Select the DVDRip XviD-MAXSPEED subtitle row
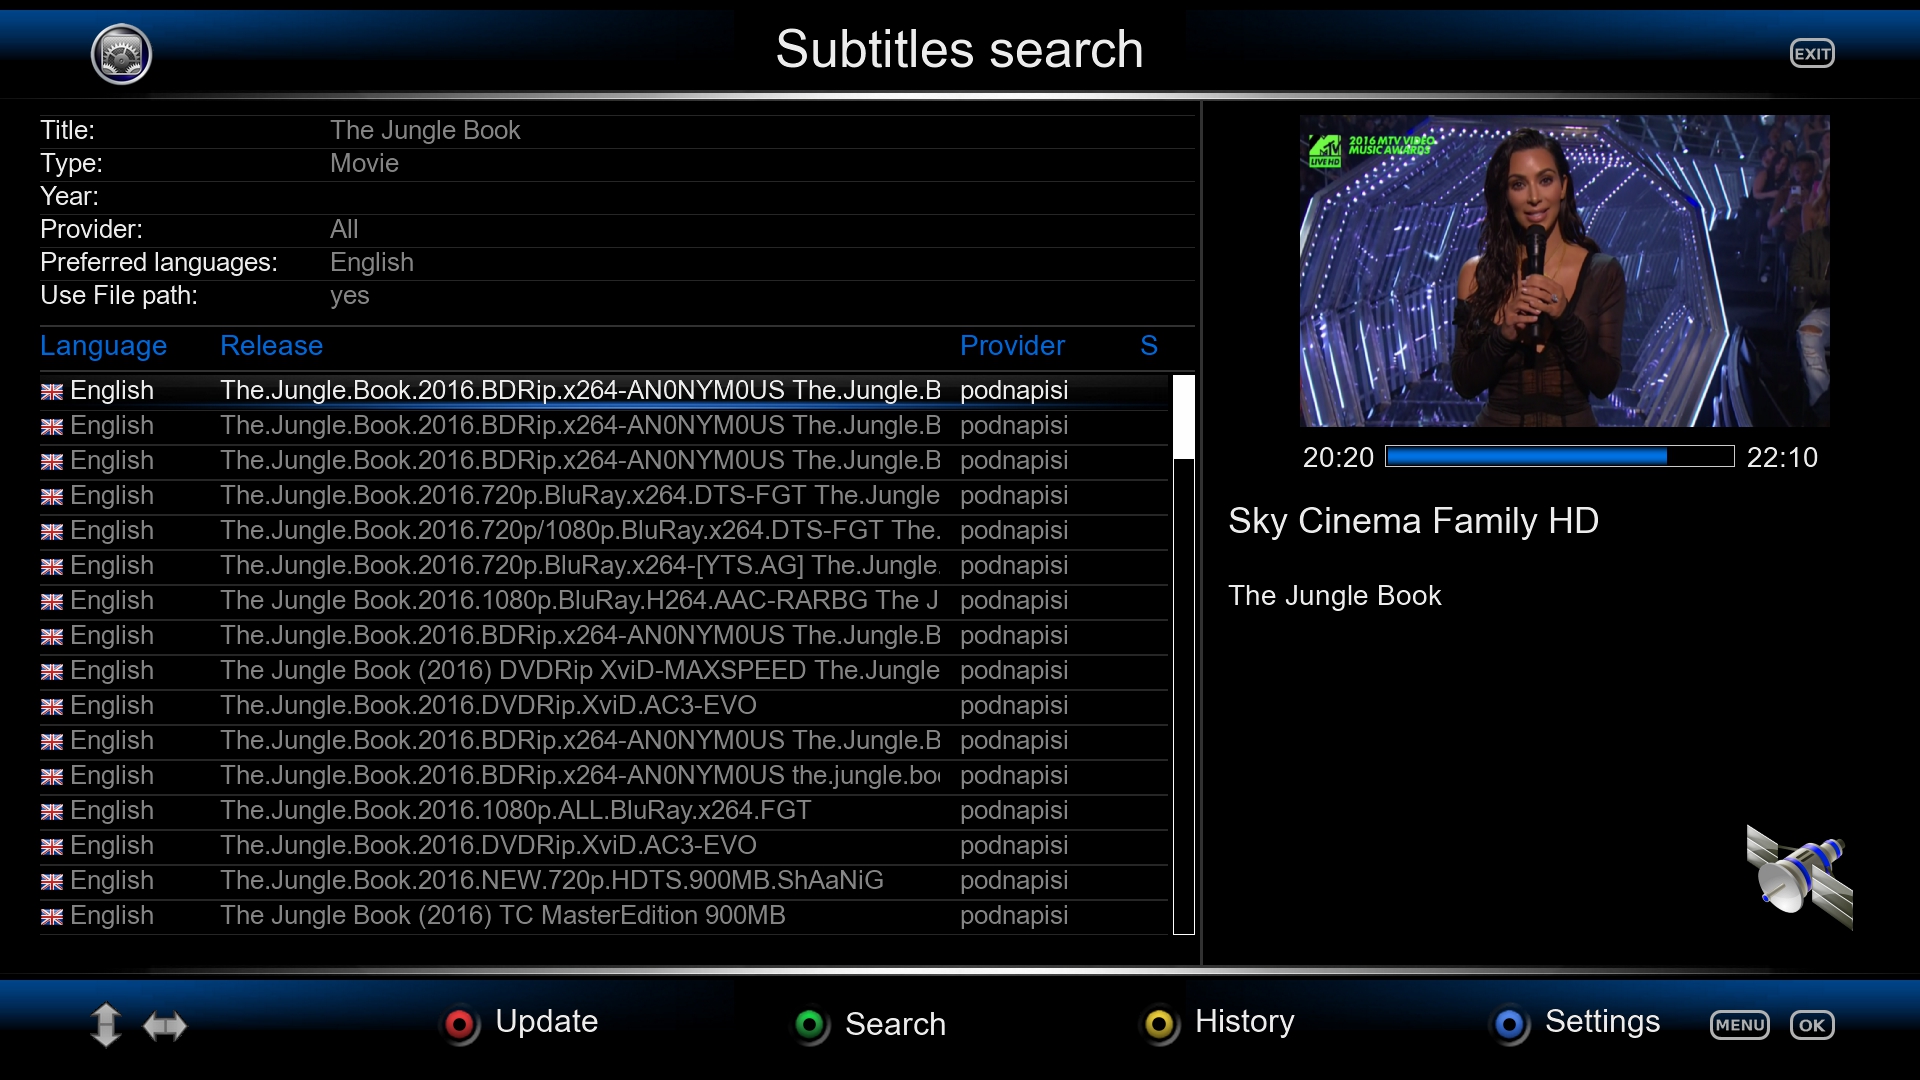 pos(580,671)
